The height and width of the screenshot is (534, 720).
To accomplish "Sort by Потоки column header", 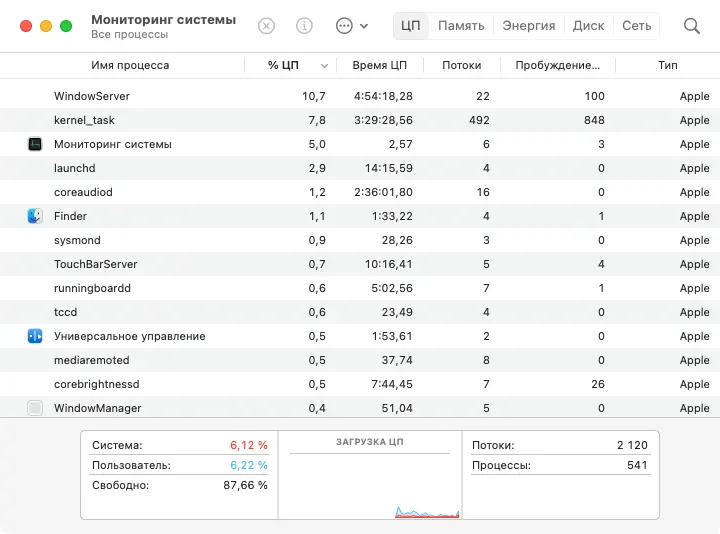I will 461,65.
